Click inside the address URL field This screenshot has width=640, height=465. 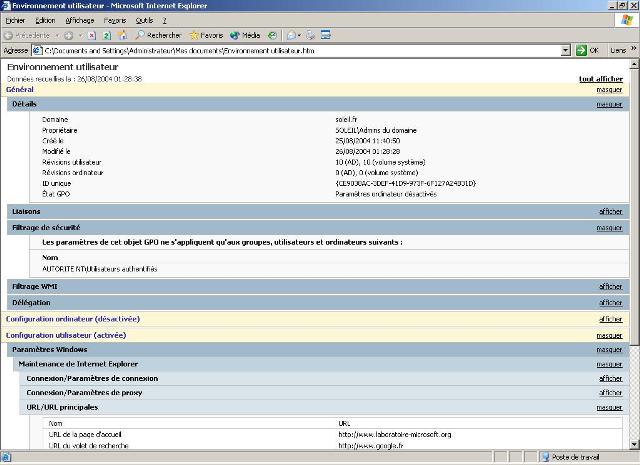[300, 50]
